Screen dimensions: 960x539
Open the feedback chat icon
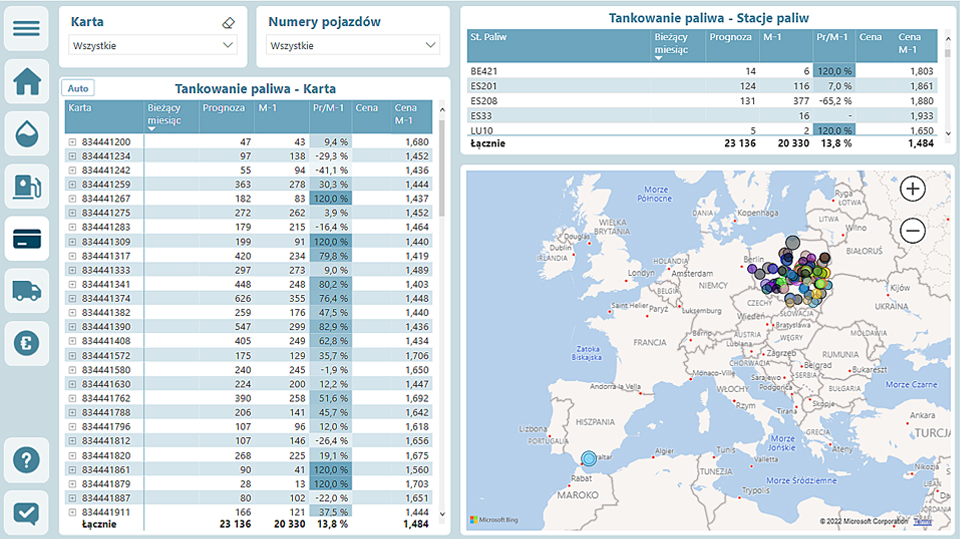tap(26, 513)
